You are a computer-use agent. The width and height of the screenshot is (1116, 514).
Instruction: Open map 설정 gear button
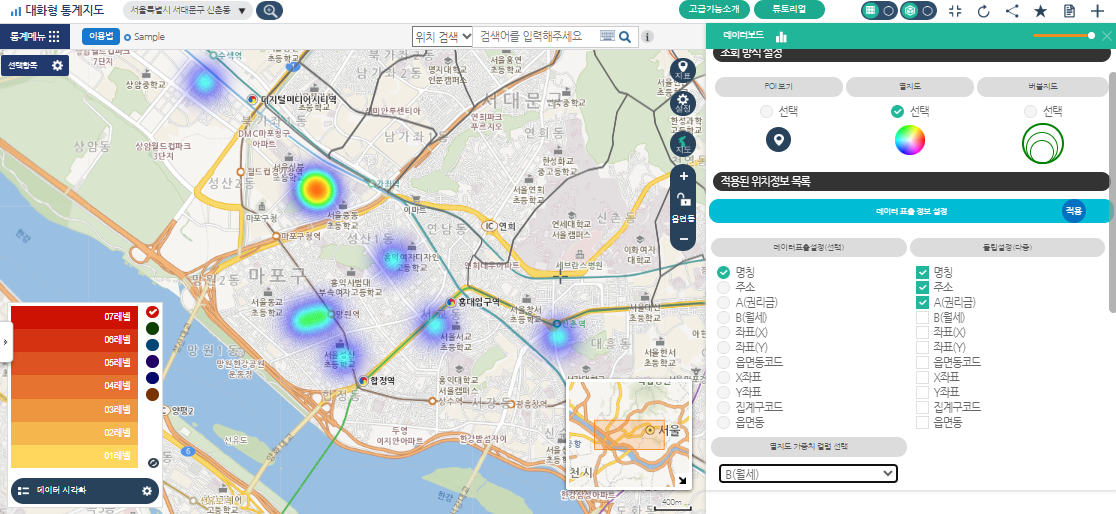coord(683,104)
